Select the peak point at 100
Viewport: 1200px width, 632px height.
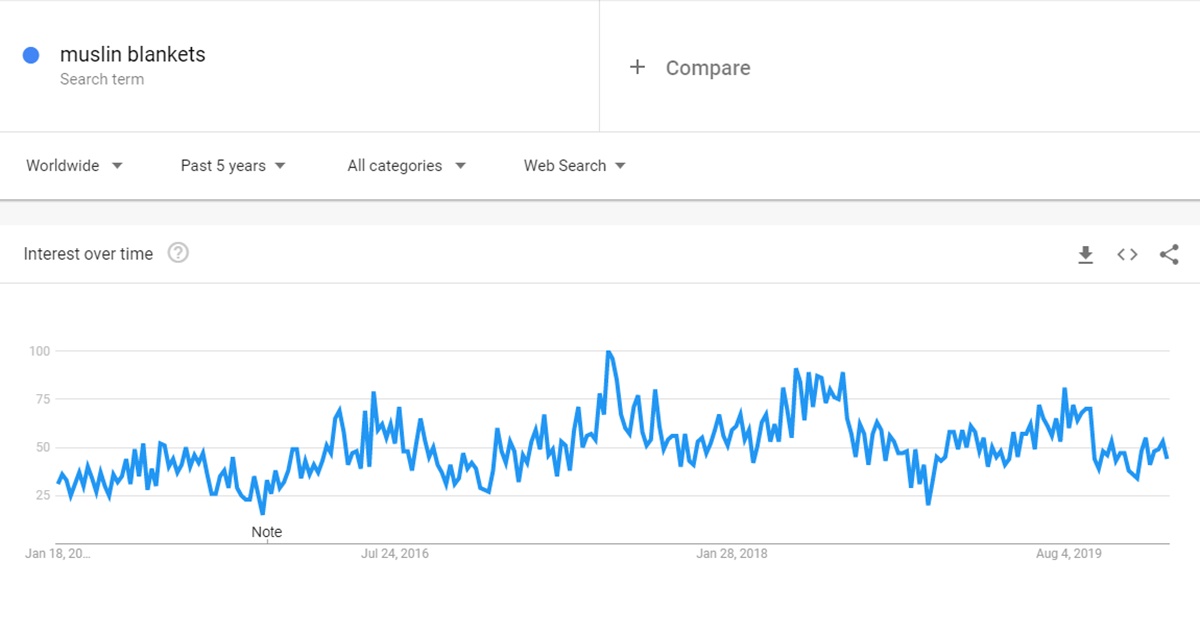coord(608,352)
